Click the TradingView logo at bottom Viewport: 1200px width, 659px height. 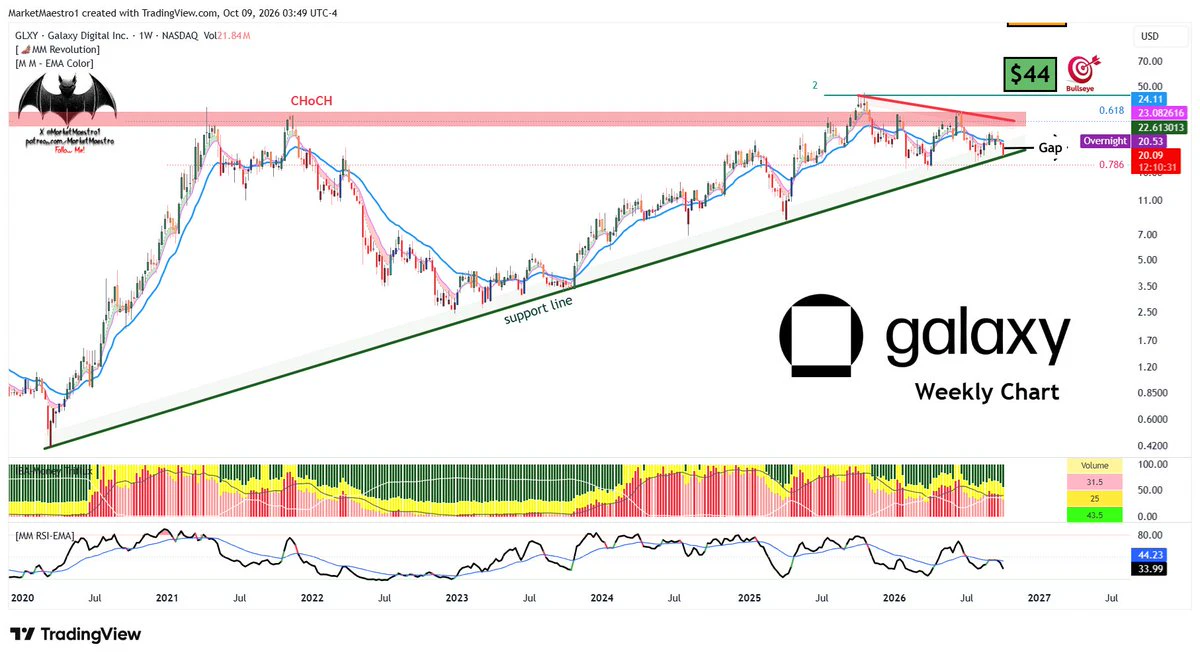(x=75, y=634)
